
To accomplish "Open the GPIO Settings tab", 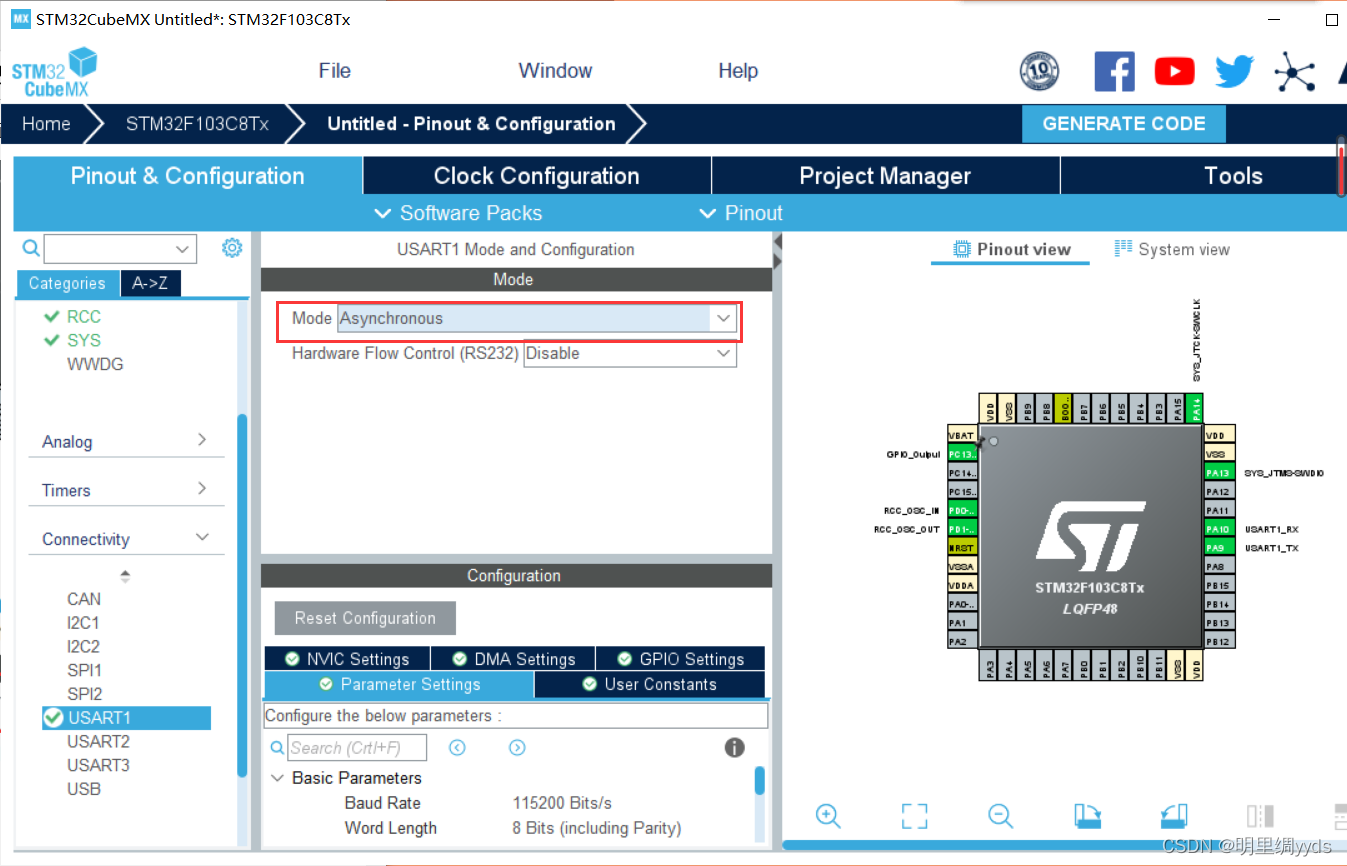I will tap(681, 659).
